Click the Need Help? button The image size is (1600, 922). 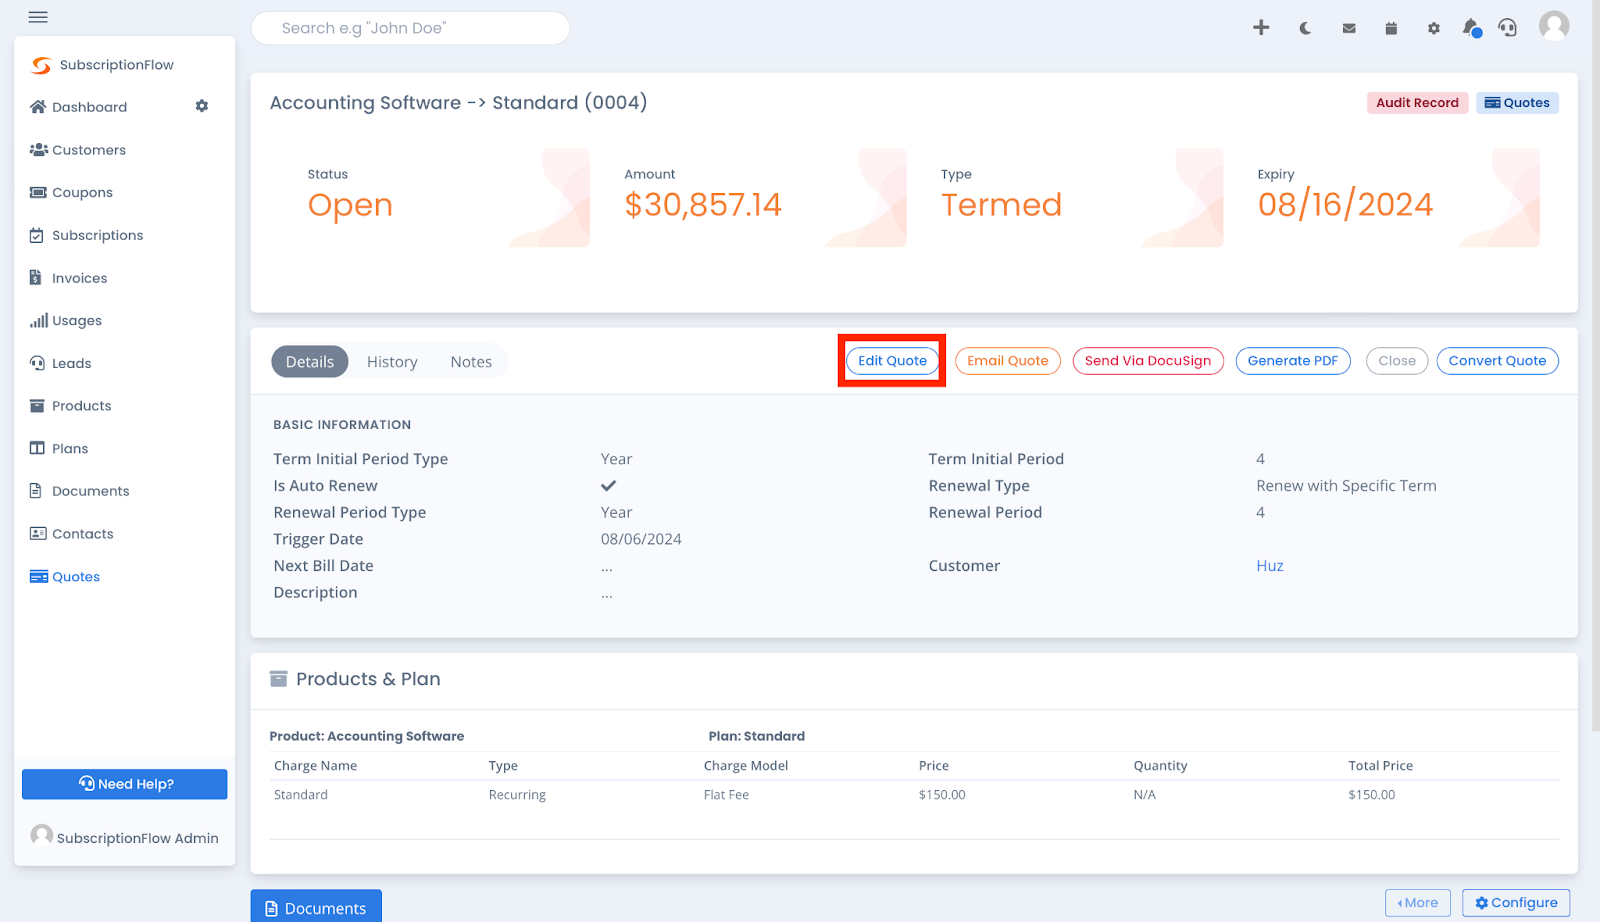click(x=125, y=784)
